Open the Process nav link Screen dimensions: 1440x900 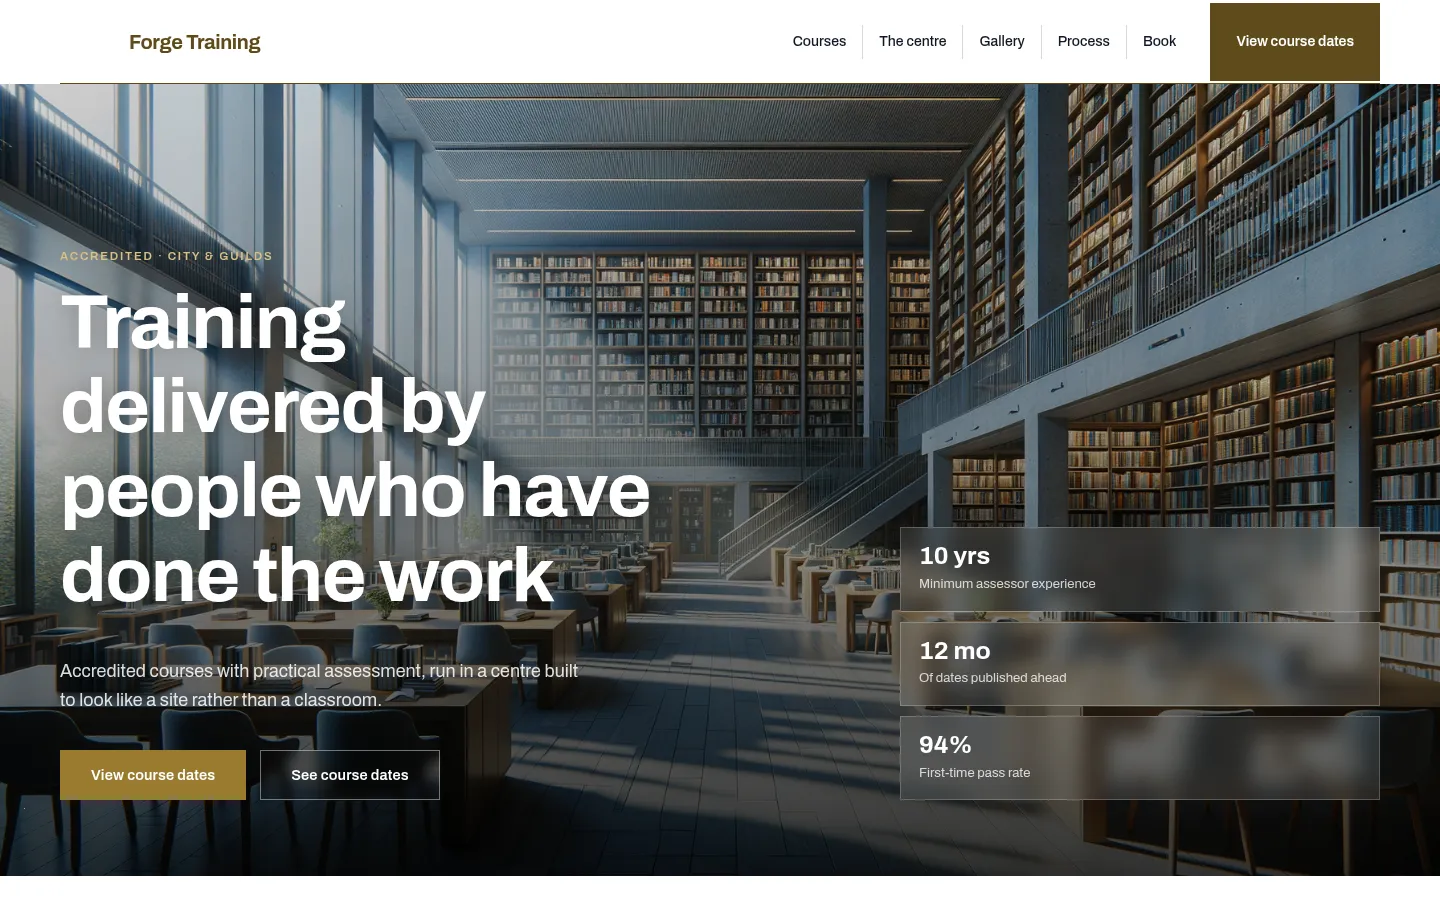coord(1083,41)
